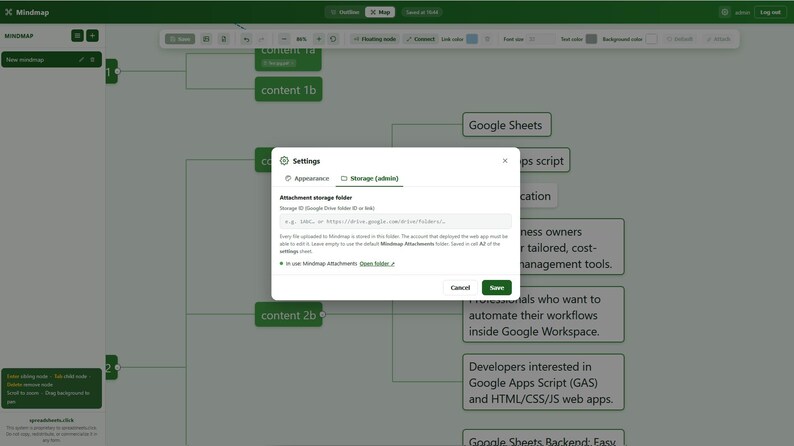The height and width of the screenshot is (446, 794).
Task: Click the Font size field
Action: pyautogui.click(x=540, y=39)
